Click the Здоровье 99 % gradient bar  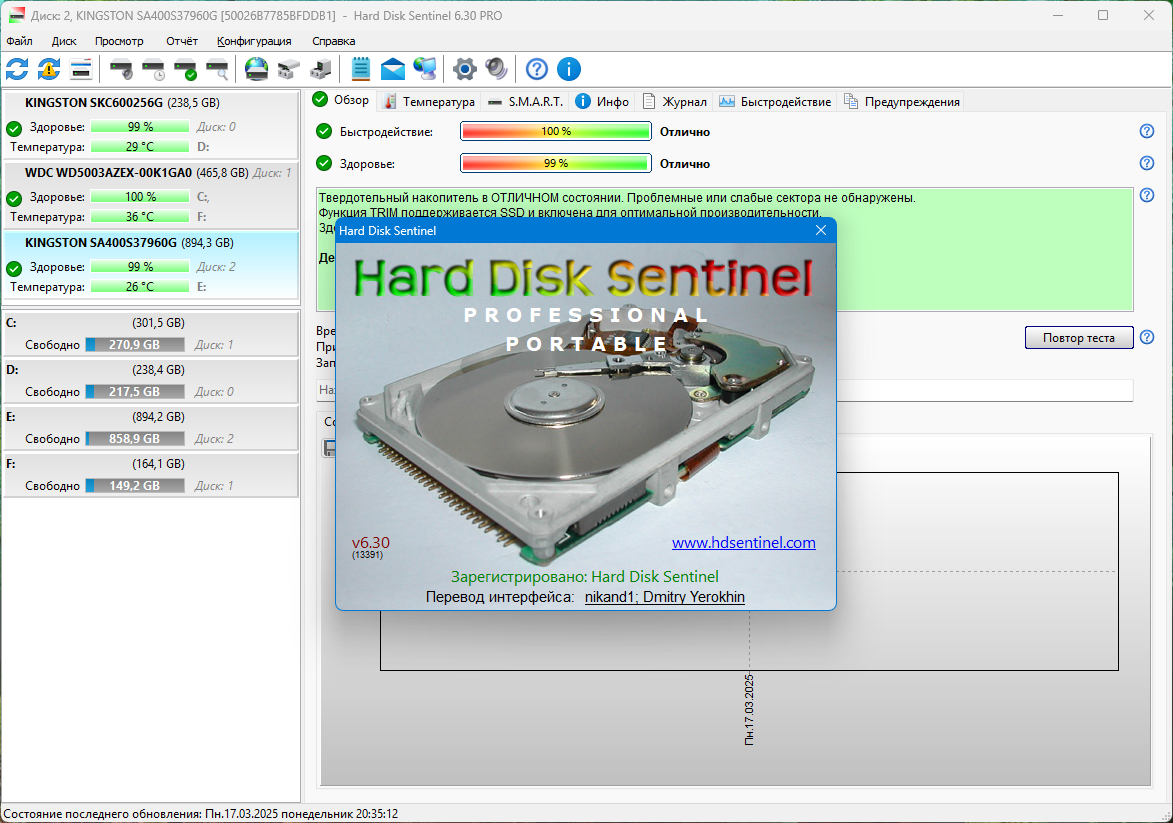pos(556,163)
